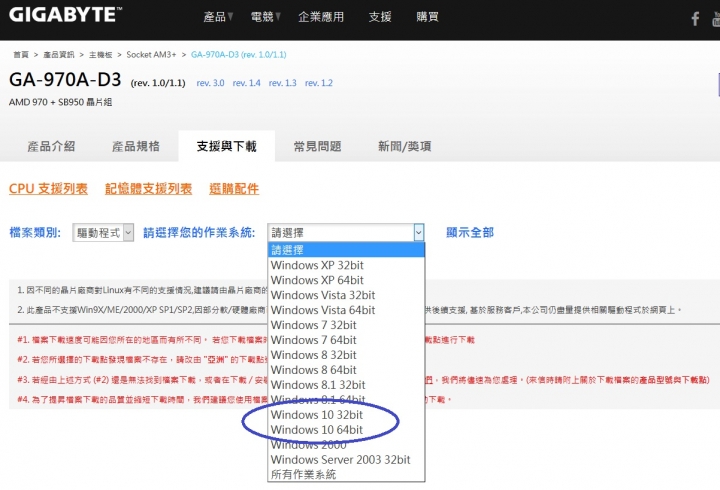Open the Facebook icon link
The image size is (720, 490).
pos(695,18)
